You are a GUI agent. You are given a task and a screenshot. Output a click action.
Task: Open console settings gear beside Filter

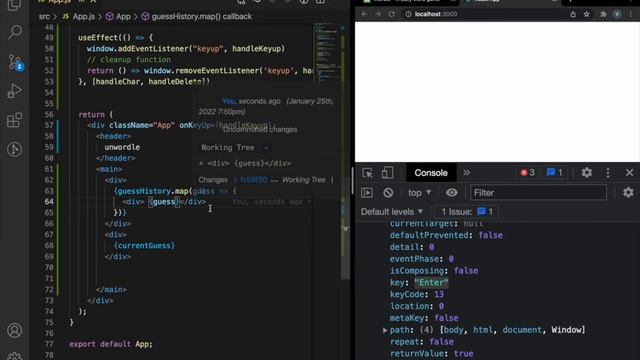[628, 192]
